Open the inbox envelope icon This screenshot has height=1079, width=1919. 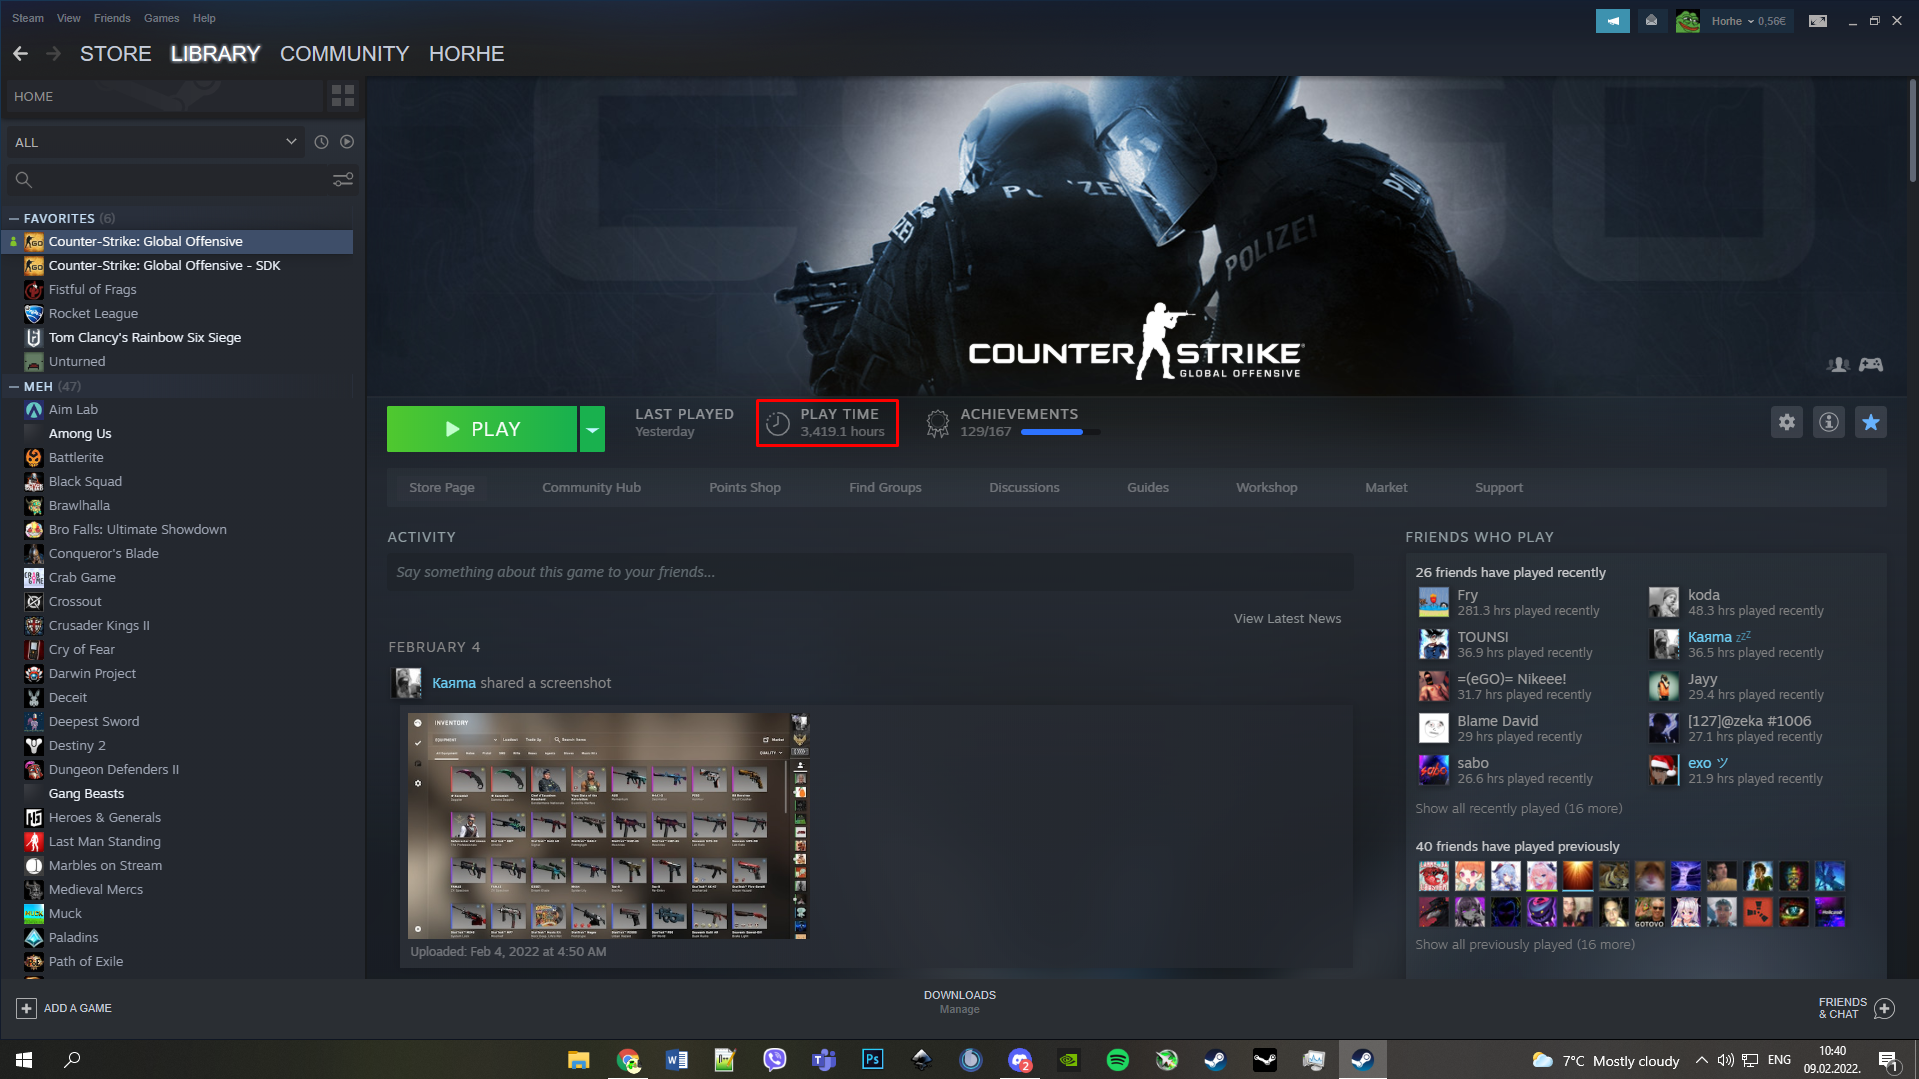point(1651,21)
